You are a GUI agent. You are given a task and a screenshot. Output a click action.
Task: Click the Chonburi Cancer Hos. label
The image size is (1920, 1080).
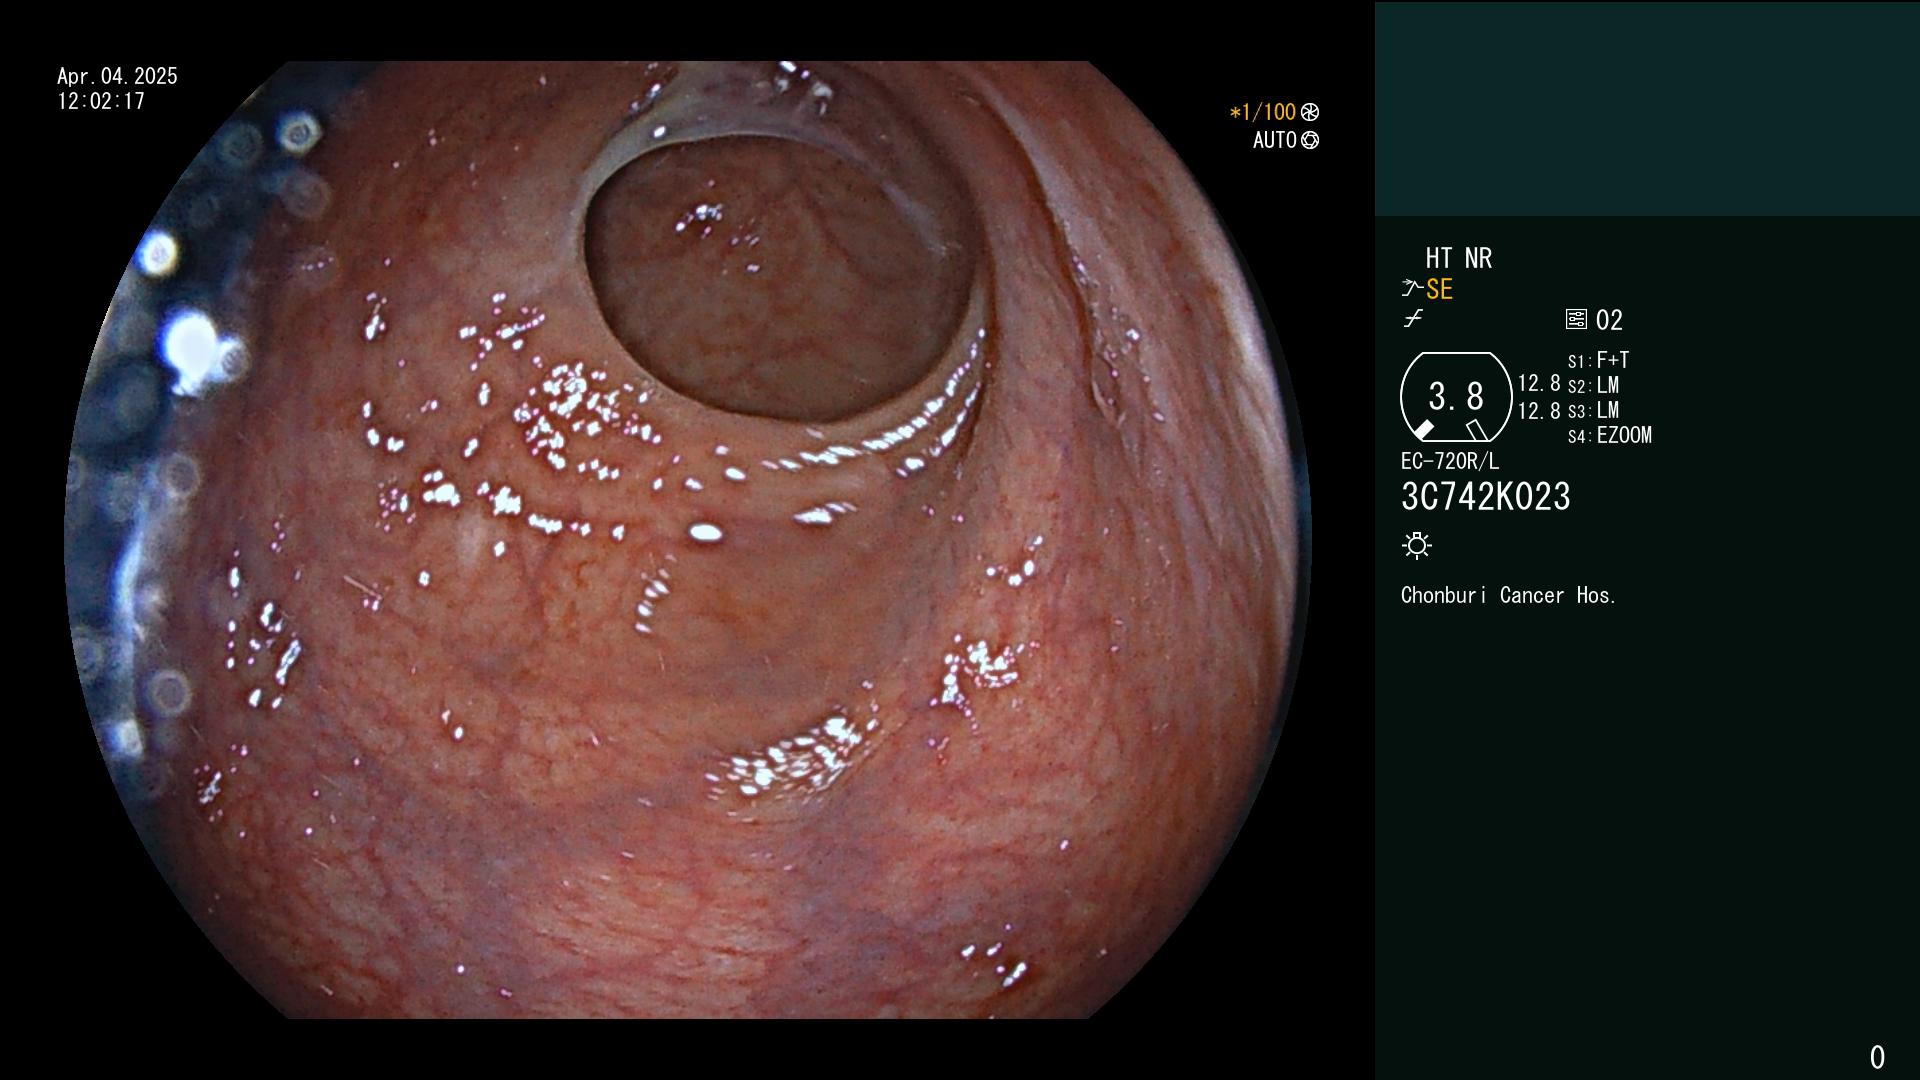click(1509, 596)
